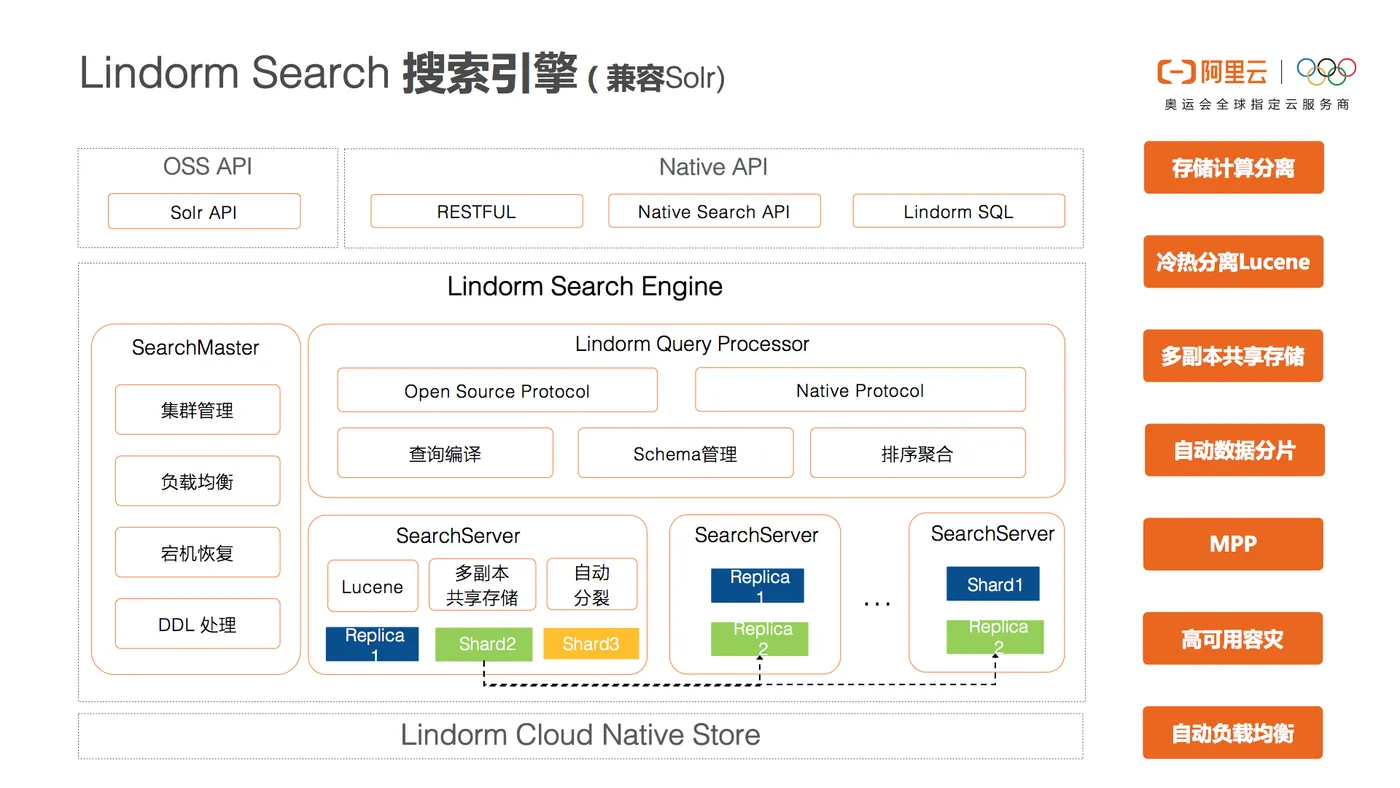Click the blue Replica 1 block beside Shard2

[372, 644]
